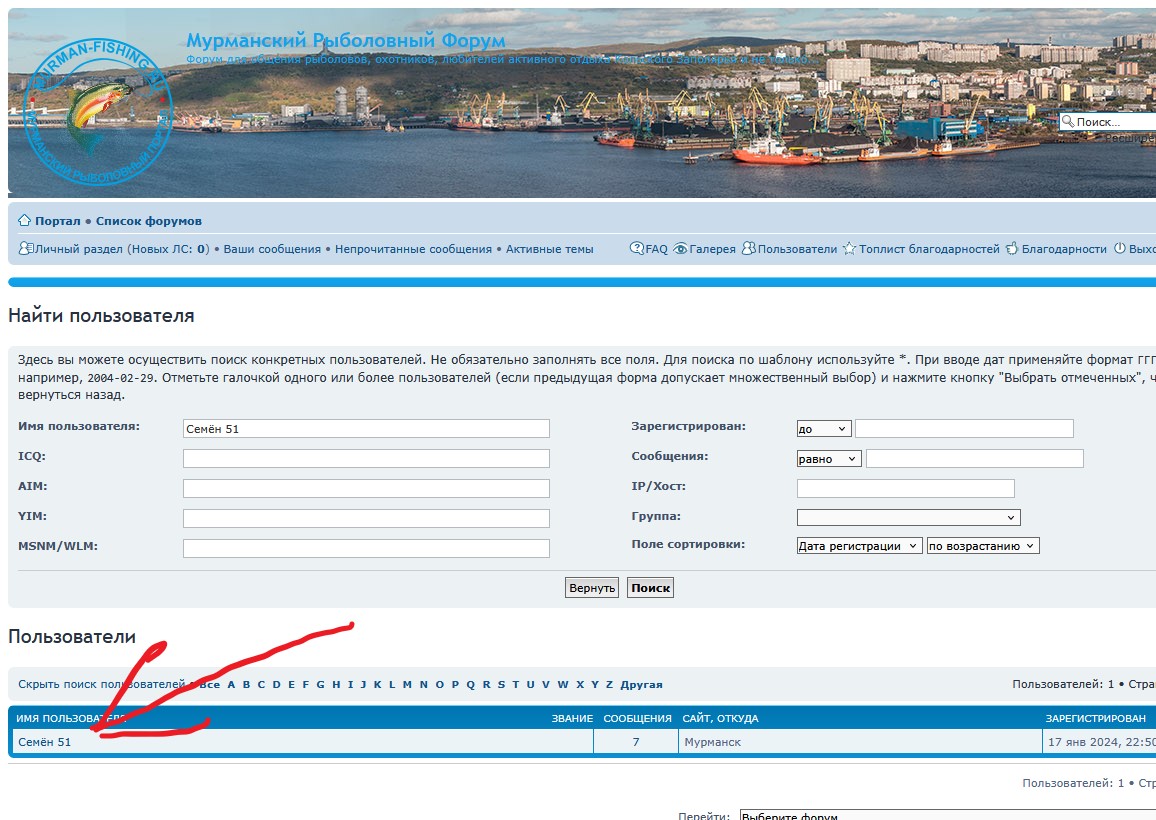Open Непрочитанные сообщения in navigation menu
Screen dimensions: 1156x820
tap(413, 249)
